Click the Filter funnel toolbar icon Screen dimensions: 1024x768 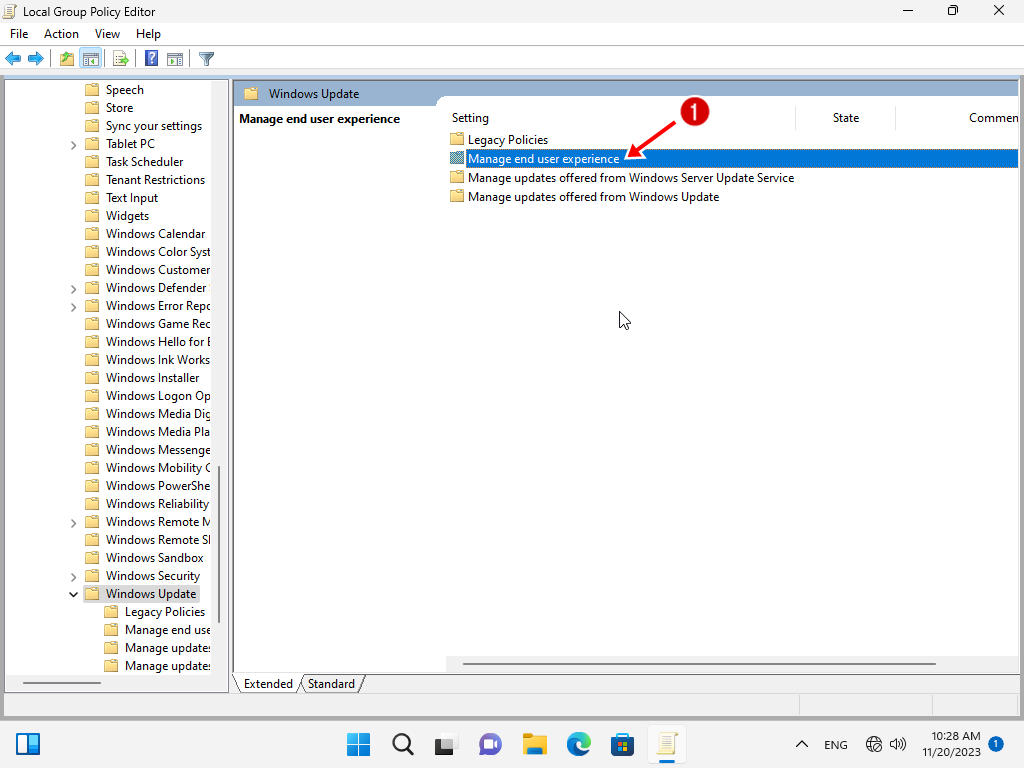pos(206,58)
